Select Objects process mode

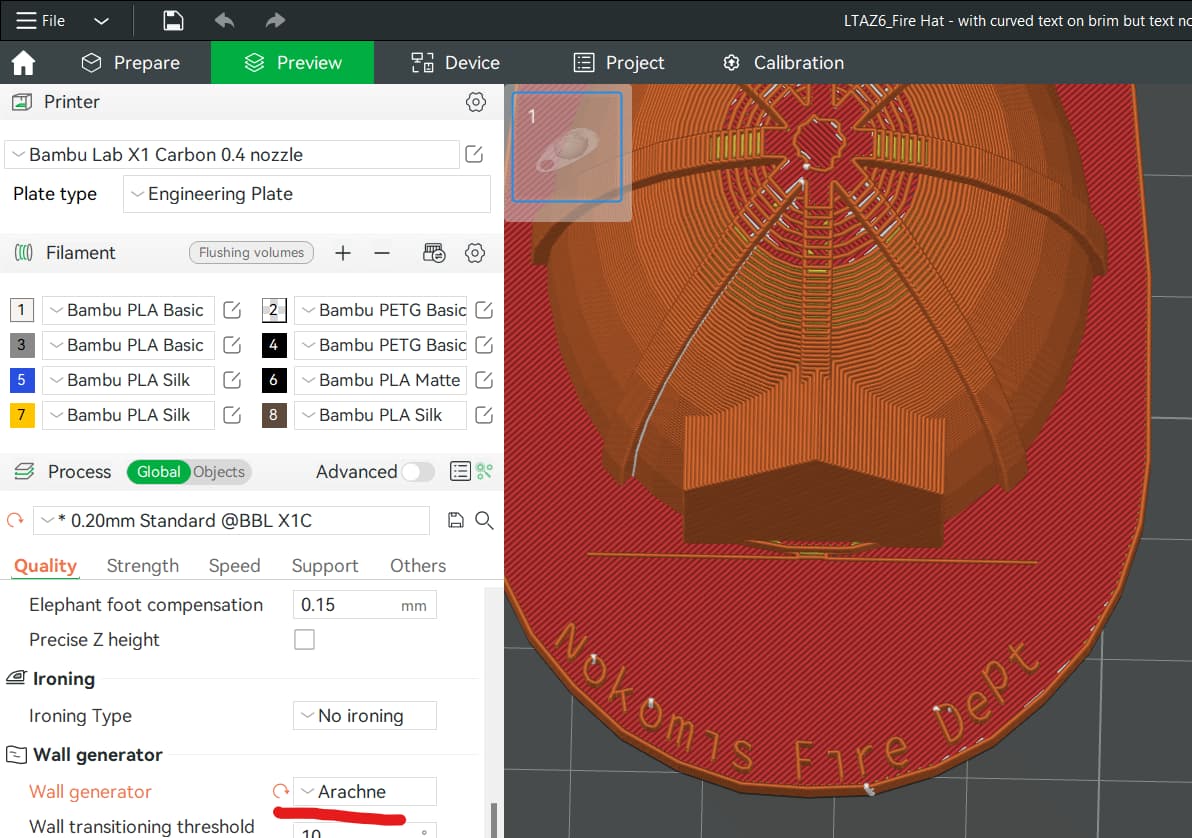pyautogui.click(x=219, y=471)
